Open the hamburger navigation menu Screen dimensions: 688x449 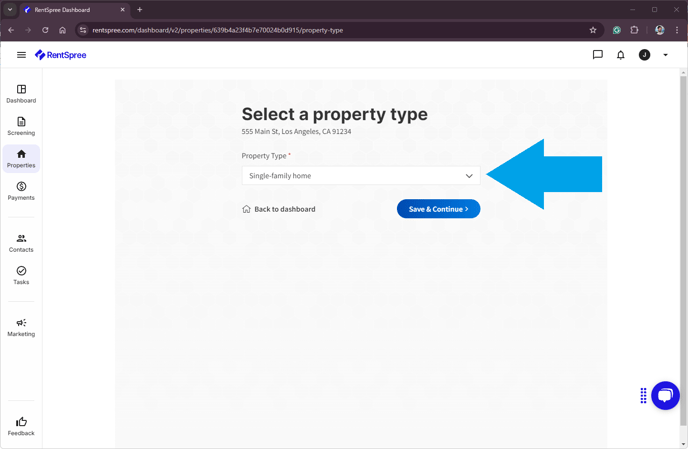[x=21, y=55]
